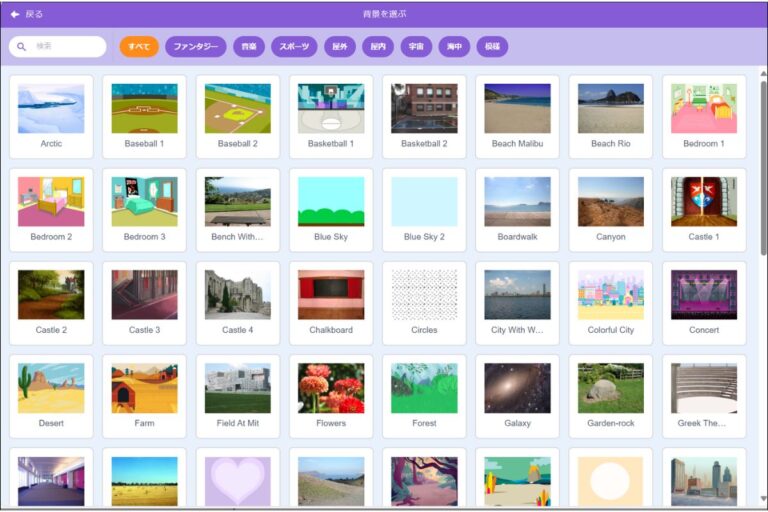Select the Flowers backdrop
The width and height of the screenshot is (768, 512).
[x=331, y=395]
